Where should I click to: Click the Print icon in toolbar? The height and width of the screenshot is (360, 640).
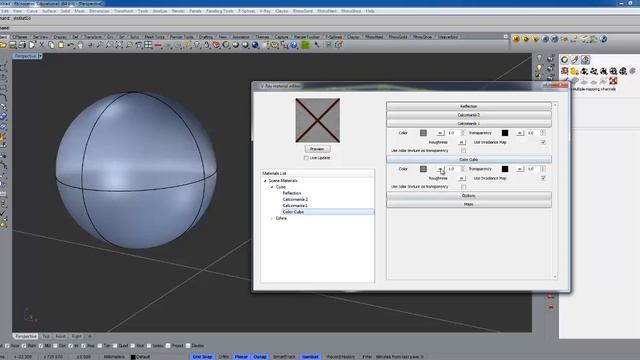point(22,45)
